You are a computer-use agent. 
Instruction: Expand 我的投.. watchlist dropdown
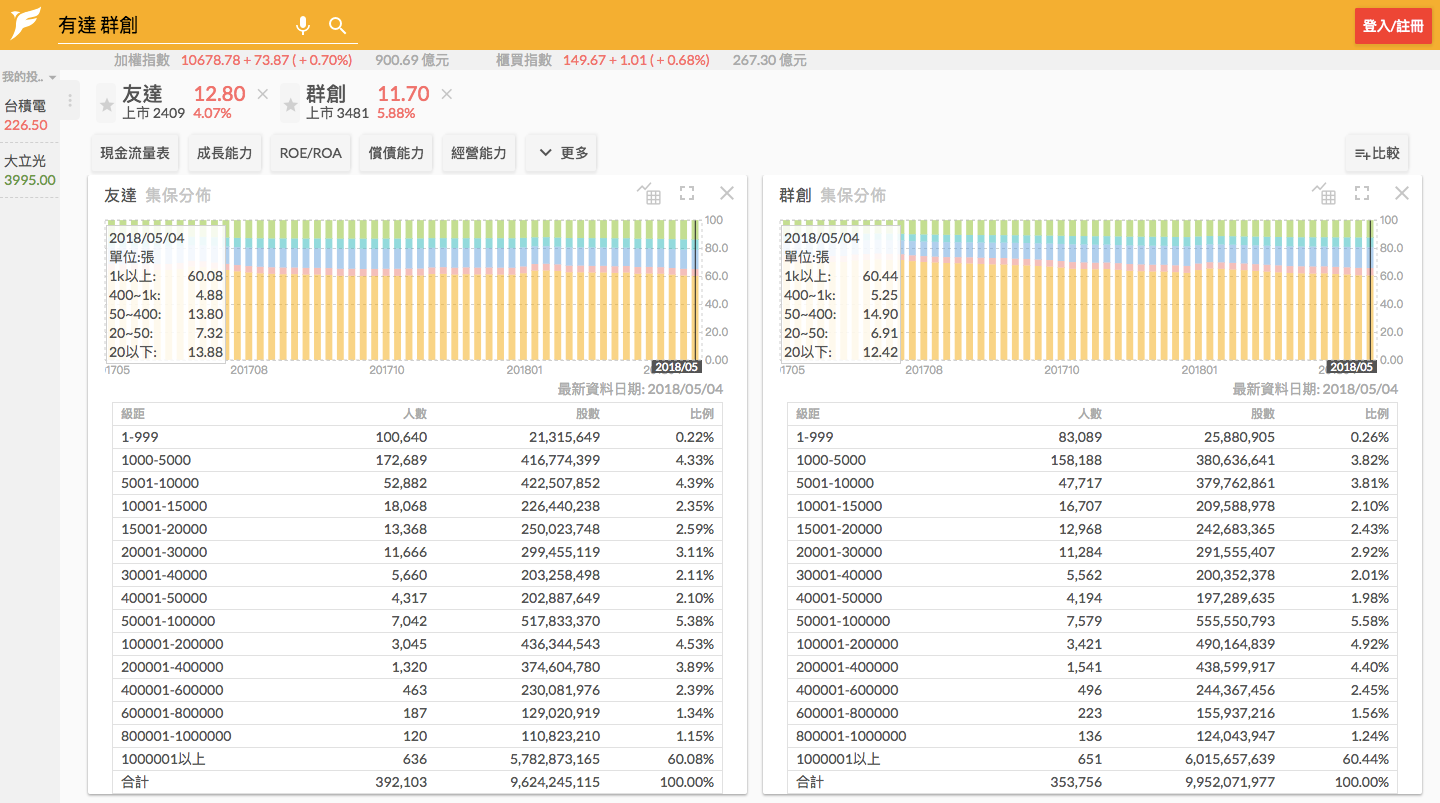[x=29, y=77]
